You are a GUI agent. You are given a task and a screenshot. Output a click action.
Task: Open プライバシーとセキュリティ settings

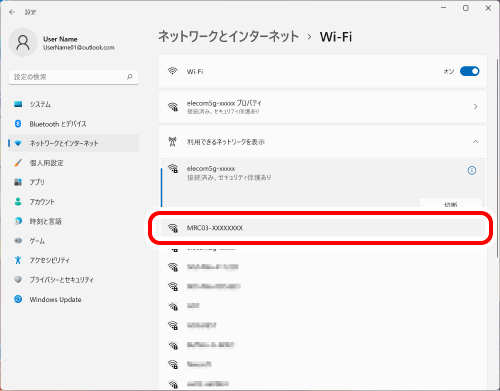coord(74,280)
